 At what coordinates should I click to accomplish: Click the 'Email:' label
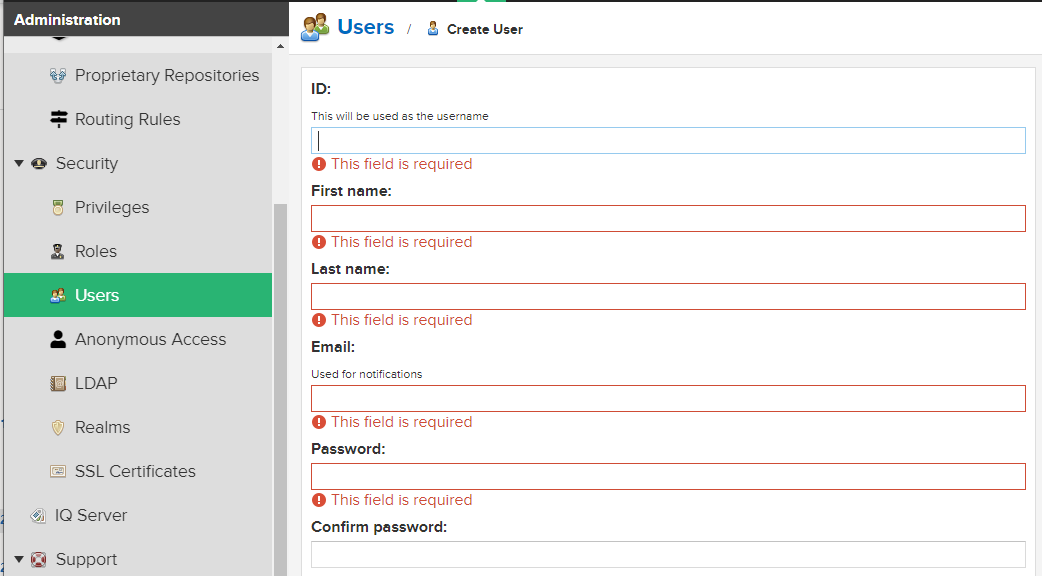(x=333, y=347)
